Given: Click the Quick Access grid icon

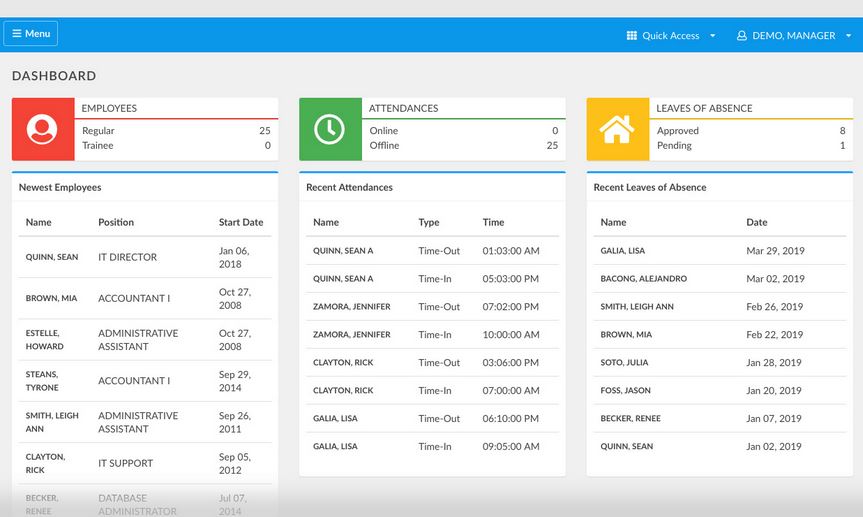Looking at the screenshot, I should 631,36.
